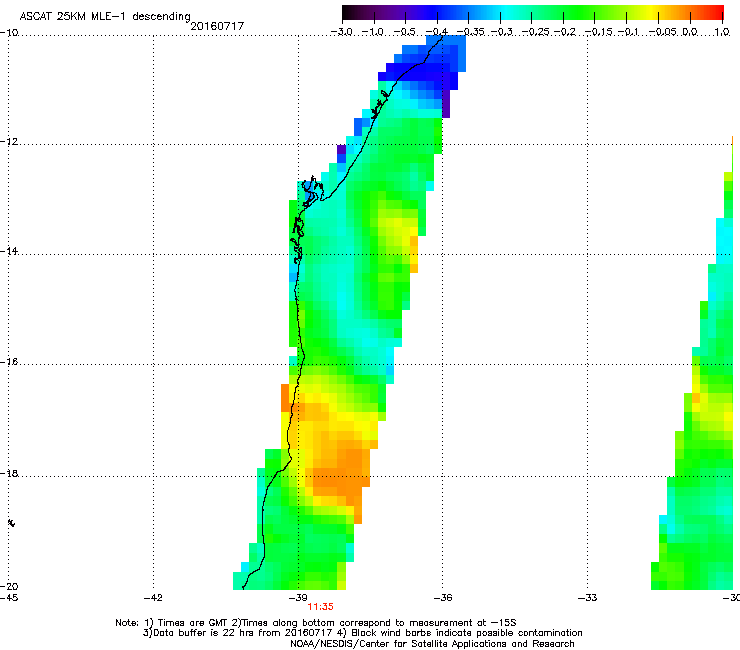Click the "1.0" color scale label
The width and height of the screenshot is (740, 650).
722,32
